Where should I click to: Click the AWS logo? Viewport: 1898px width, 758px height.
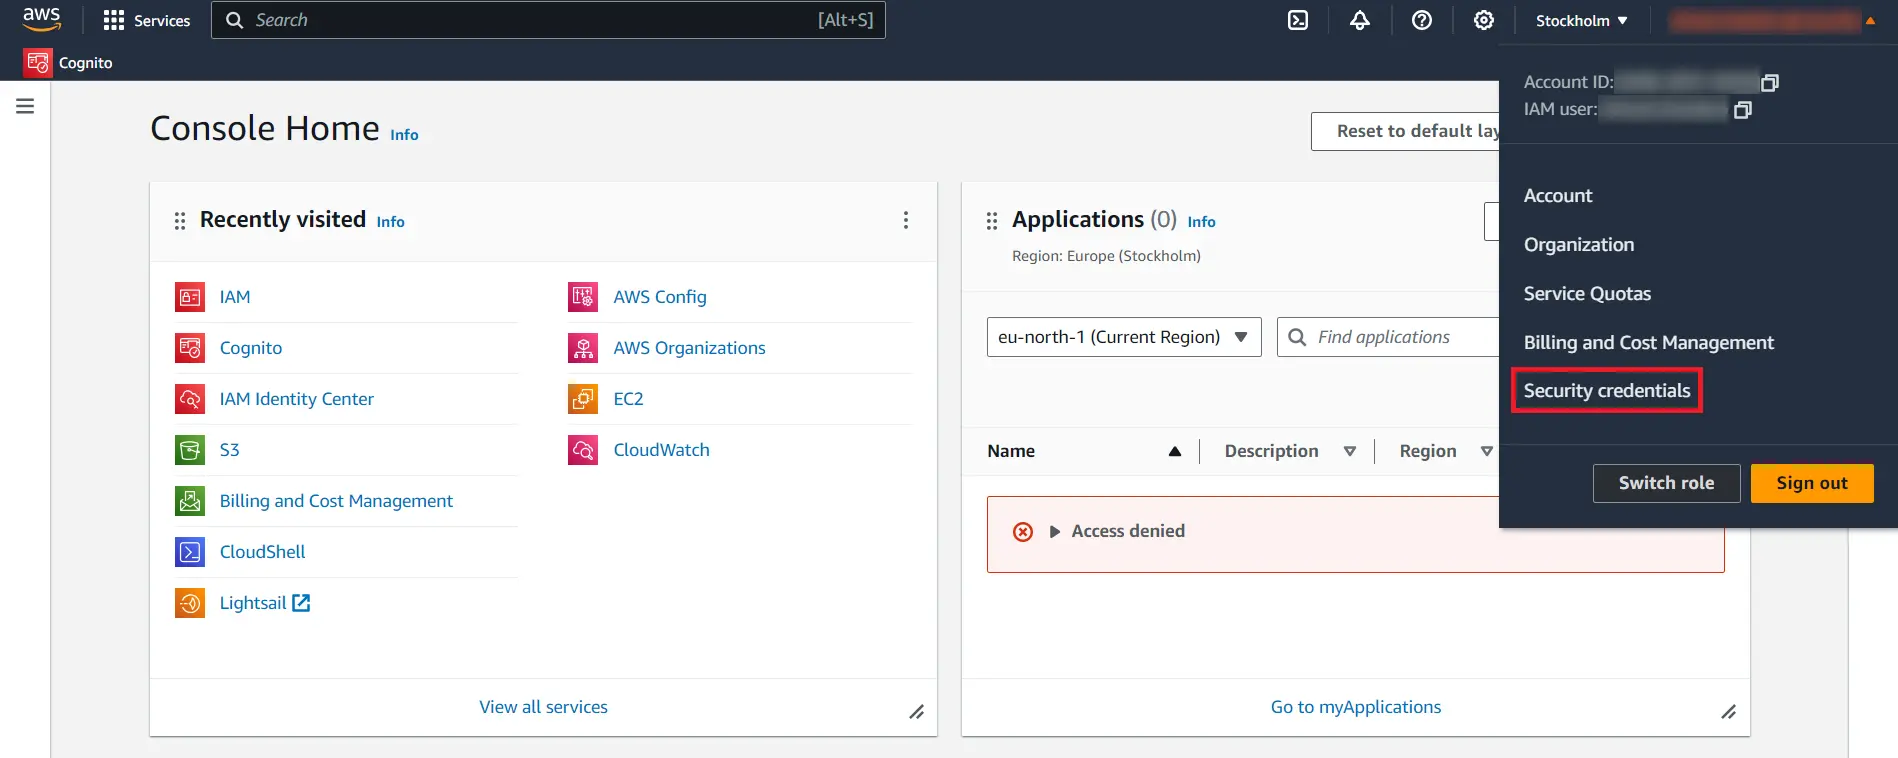(x=42, y=19)
